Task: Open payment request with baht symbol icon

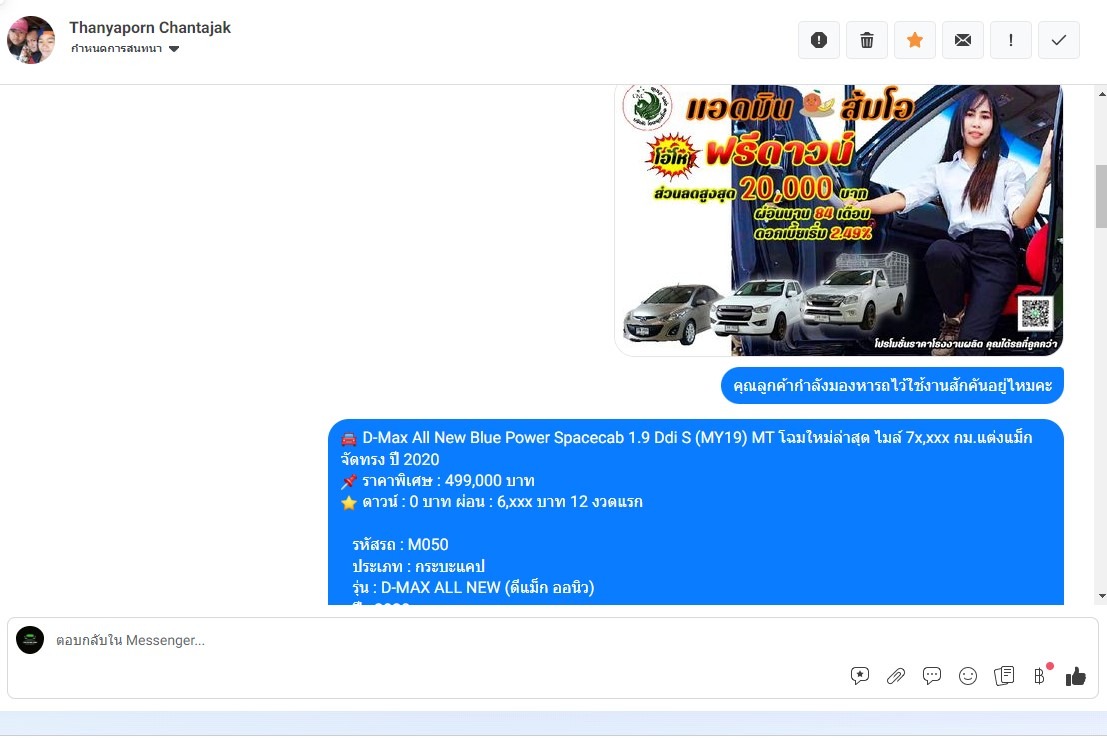Action: tap(1040, 676)
